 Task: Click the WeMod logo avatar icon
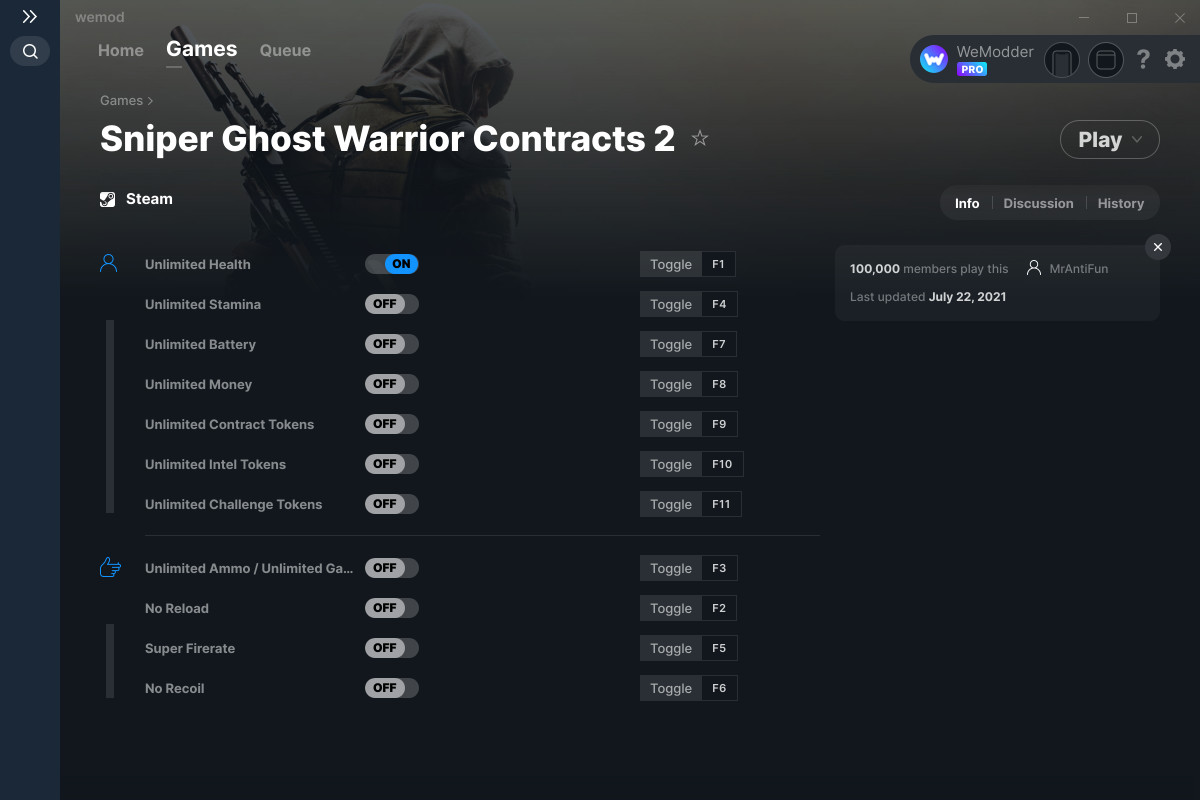(934, 60)
